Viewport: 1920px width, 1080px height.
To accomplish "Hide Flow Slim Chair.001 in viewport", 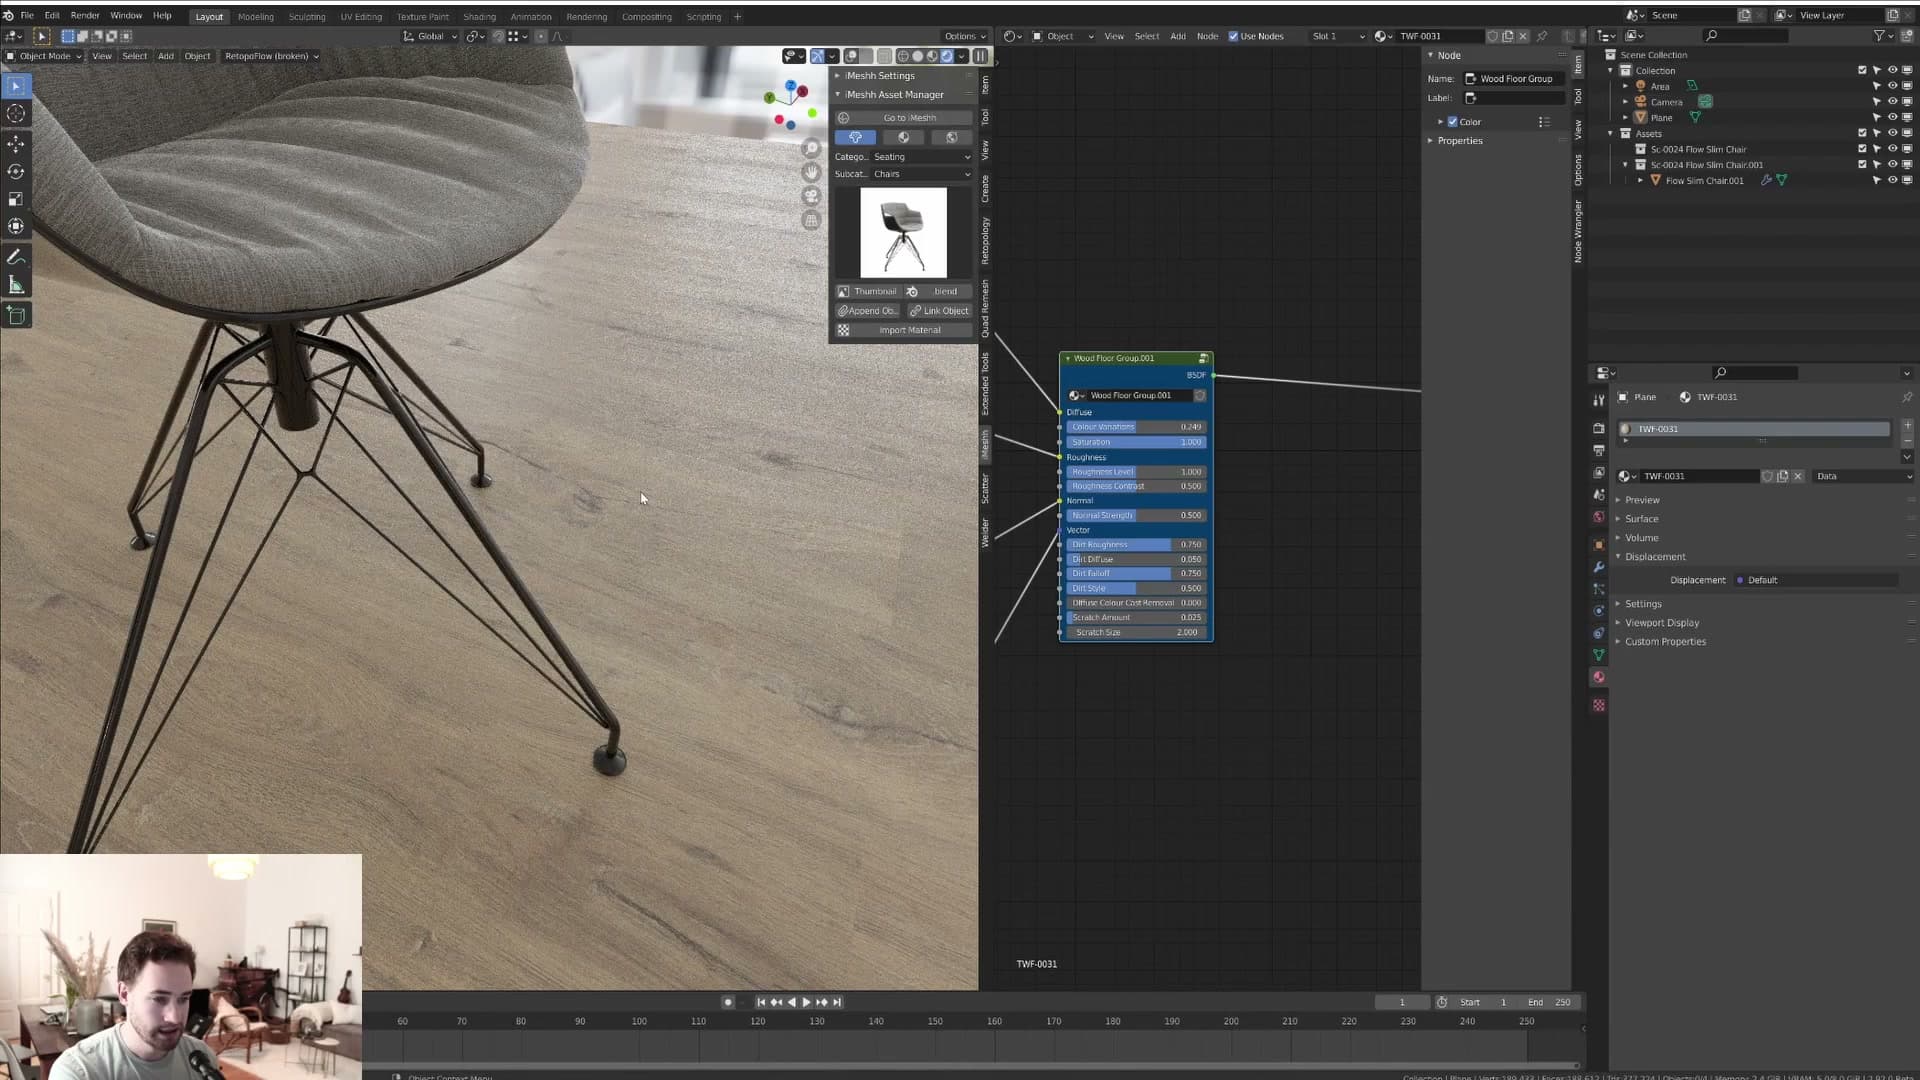I will coord(1892,181).
